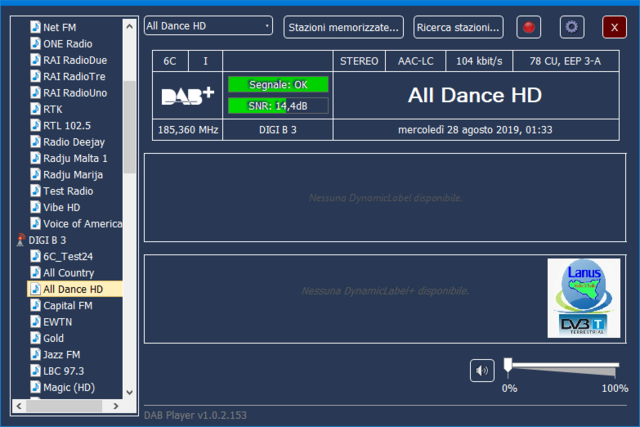Click the volume slider handle
Screen dimensions: 640x427
[508, 365]
